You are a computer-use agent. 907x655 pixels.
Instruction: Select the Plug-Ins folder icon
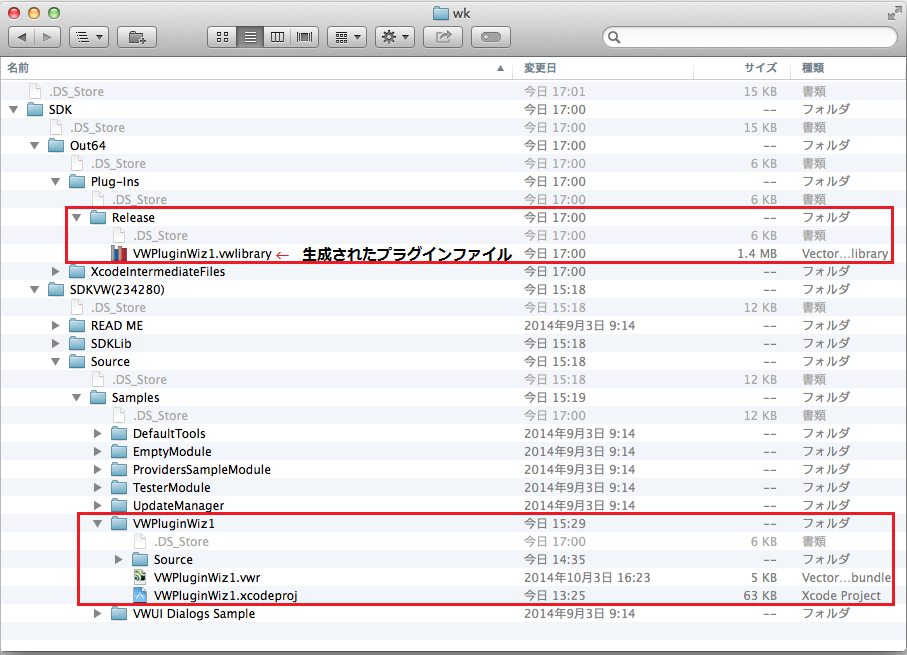(77, 181)
